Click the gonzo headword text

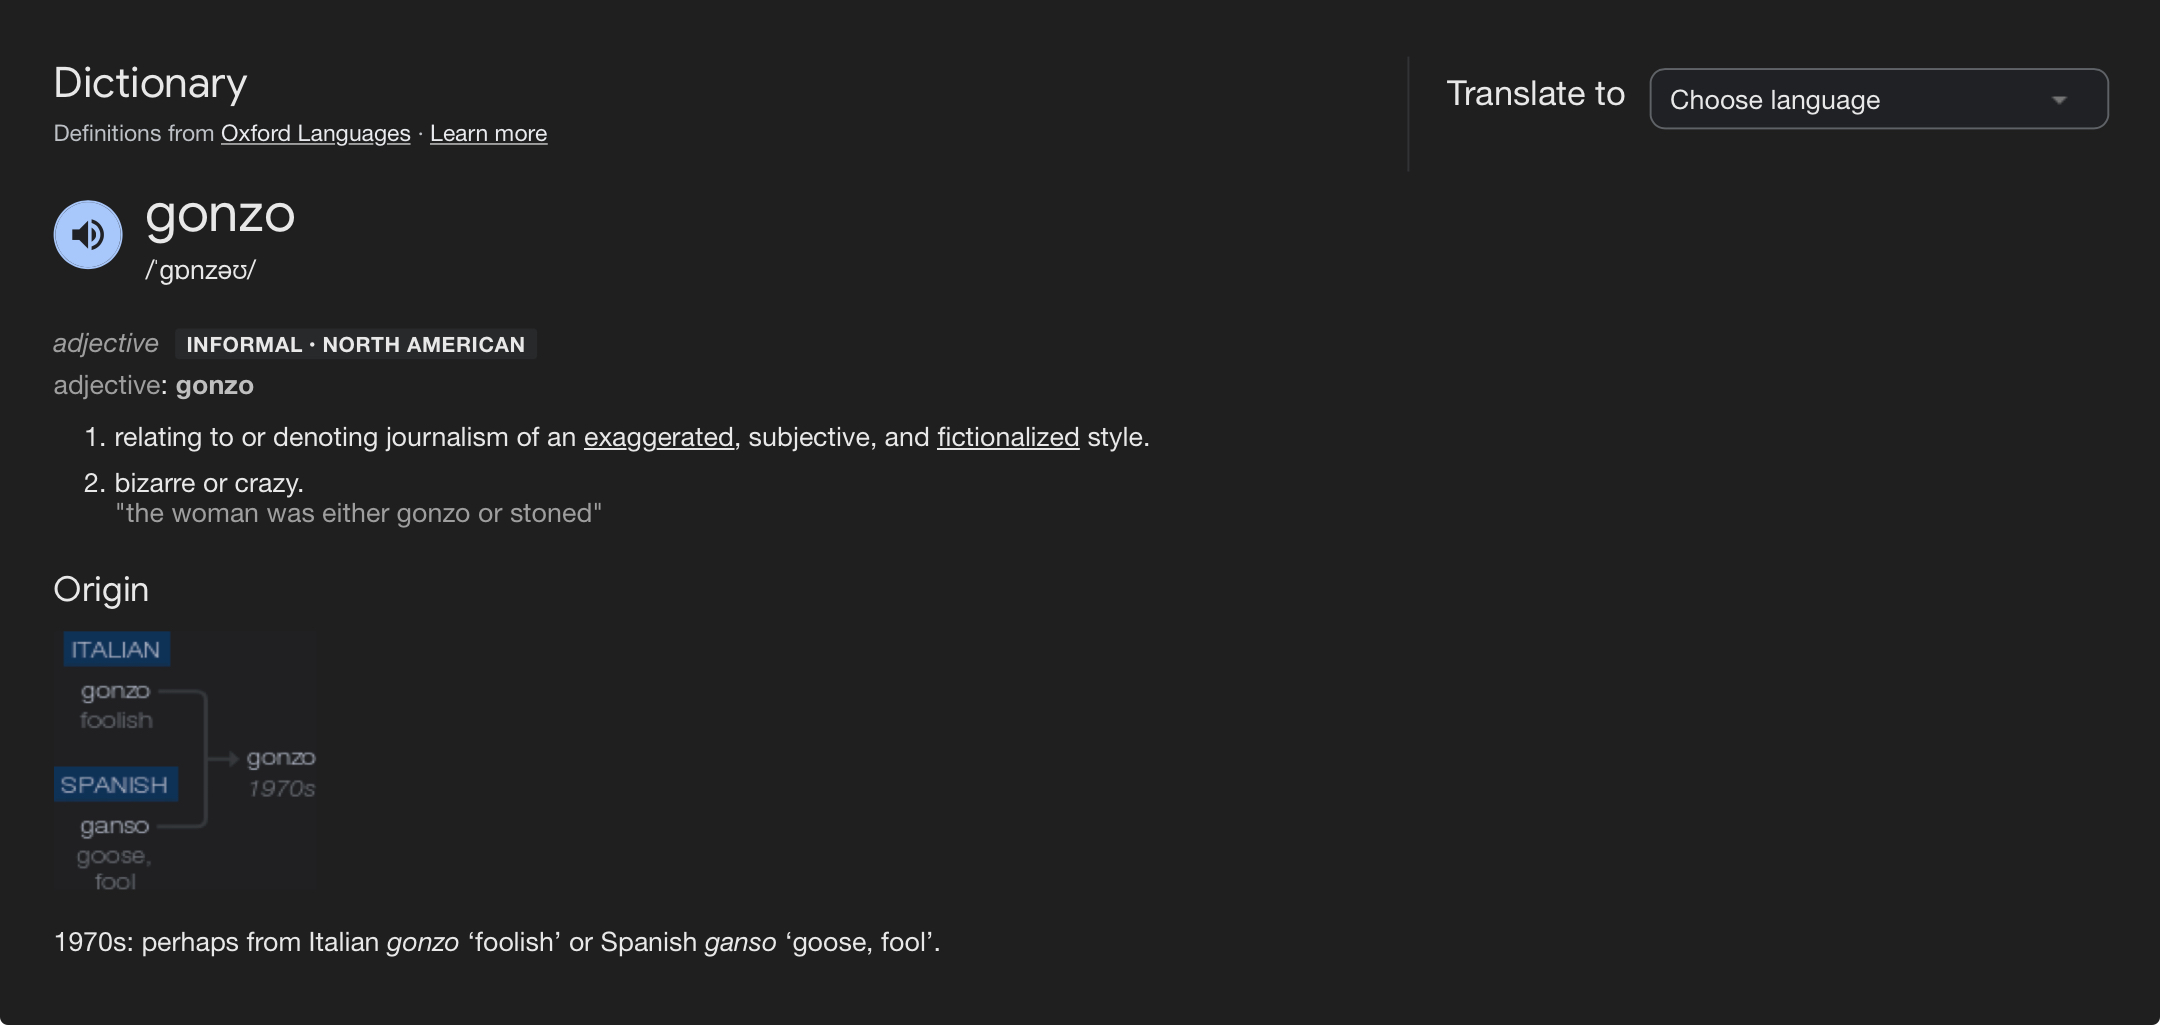(x=220, y=215)
